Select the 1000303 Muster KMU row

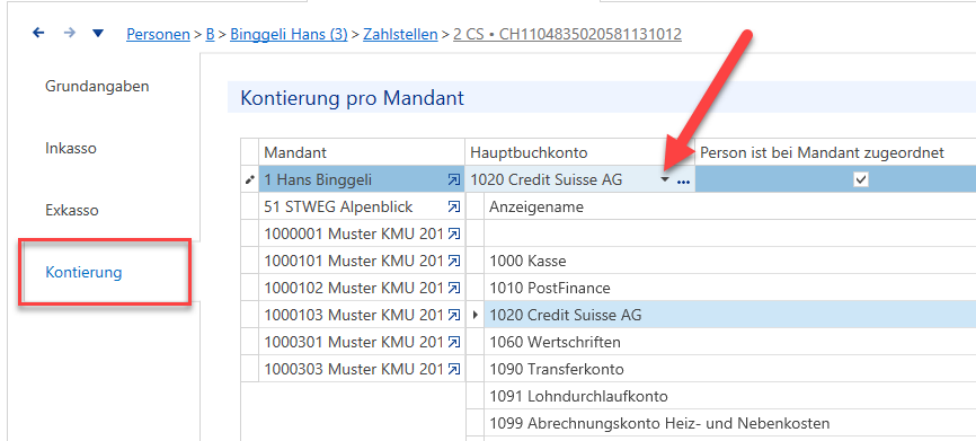point(362,369)
